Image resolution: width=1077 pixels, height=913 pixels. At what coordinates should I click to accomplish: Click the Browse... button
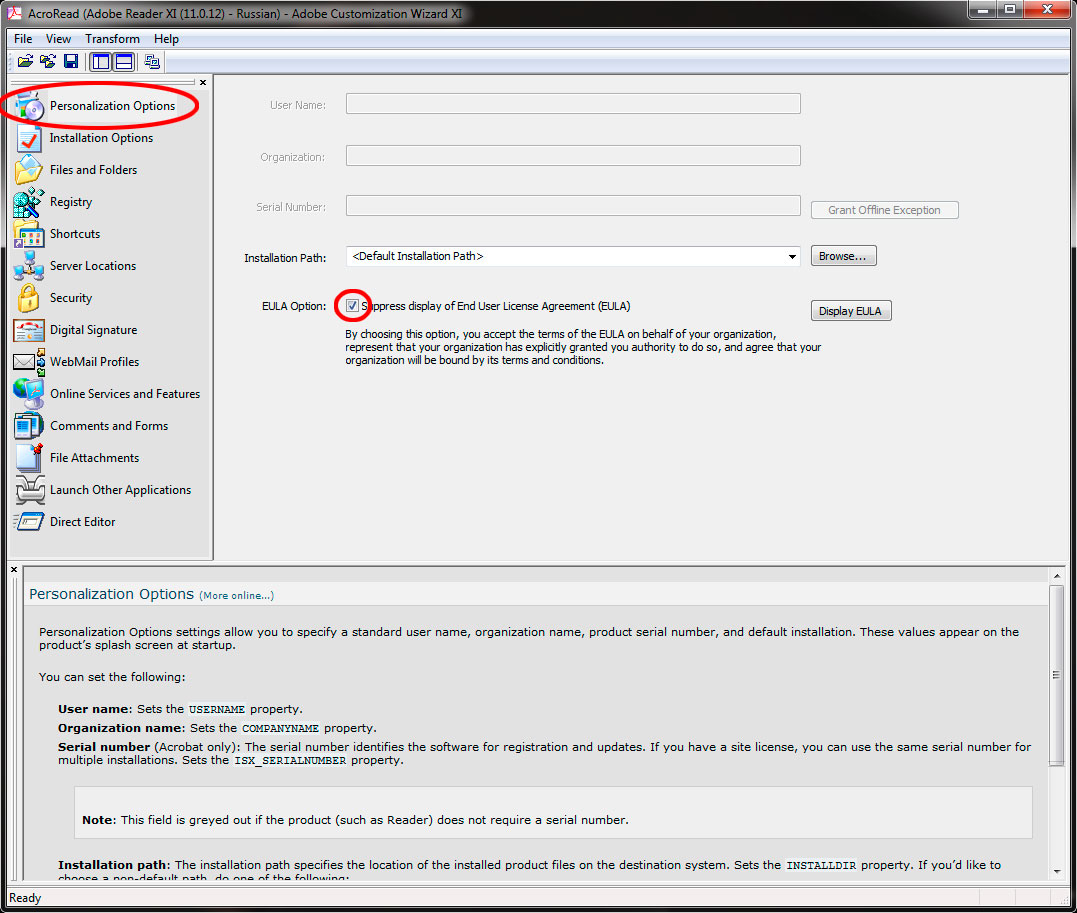click(x=843, y=256)
